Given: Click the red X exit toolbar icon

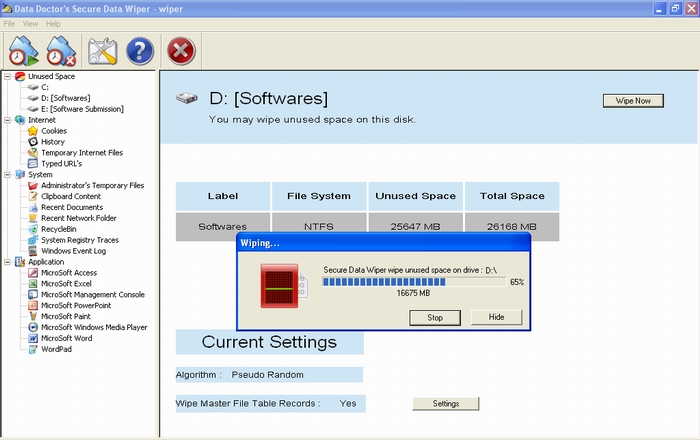Looking at the screenshot, I should click(x=181, y=49).
